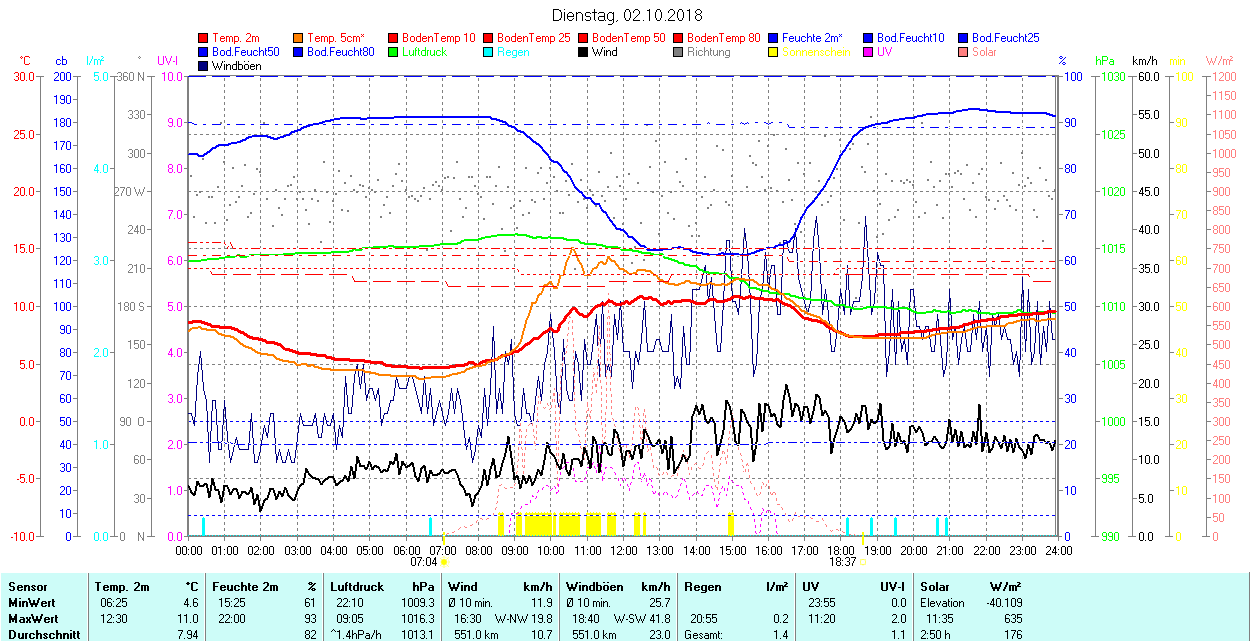Viewport: 1250px width, 641px height.
Task: Select the yellow Sonnenschein legend square
Action: coord(774,52)
